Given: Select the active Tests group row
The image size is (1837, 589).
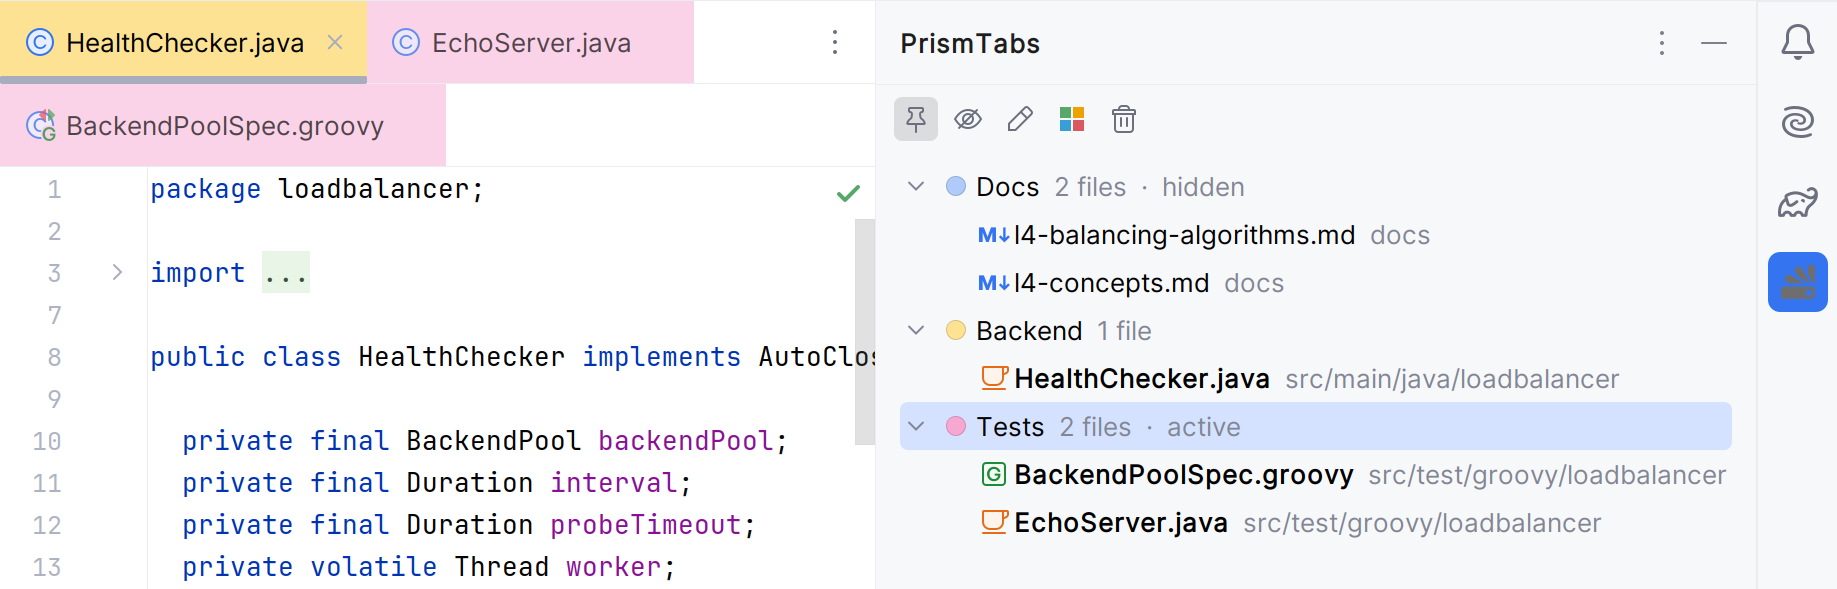Looking at the screenshot, I should [1316, 427].
